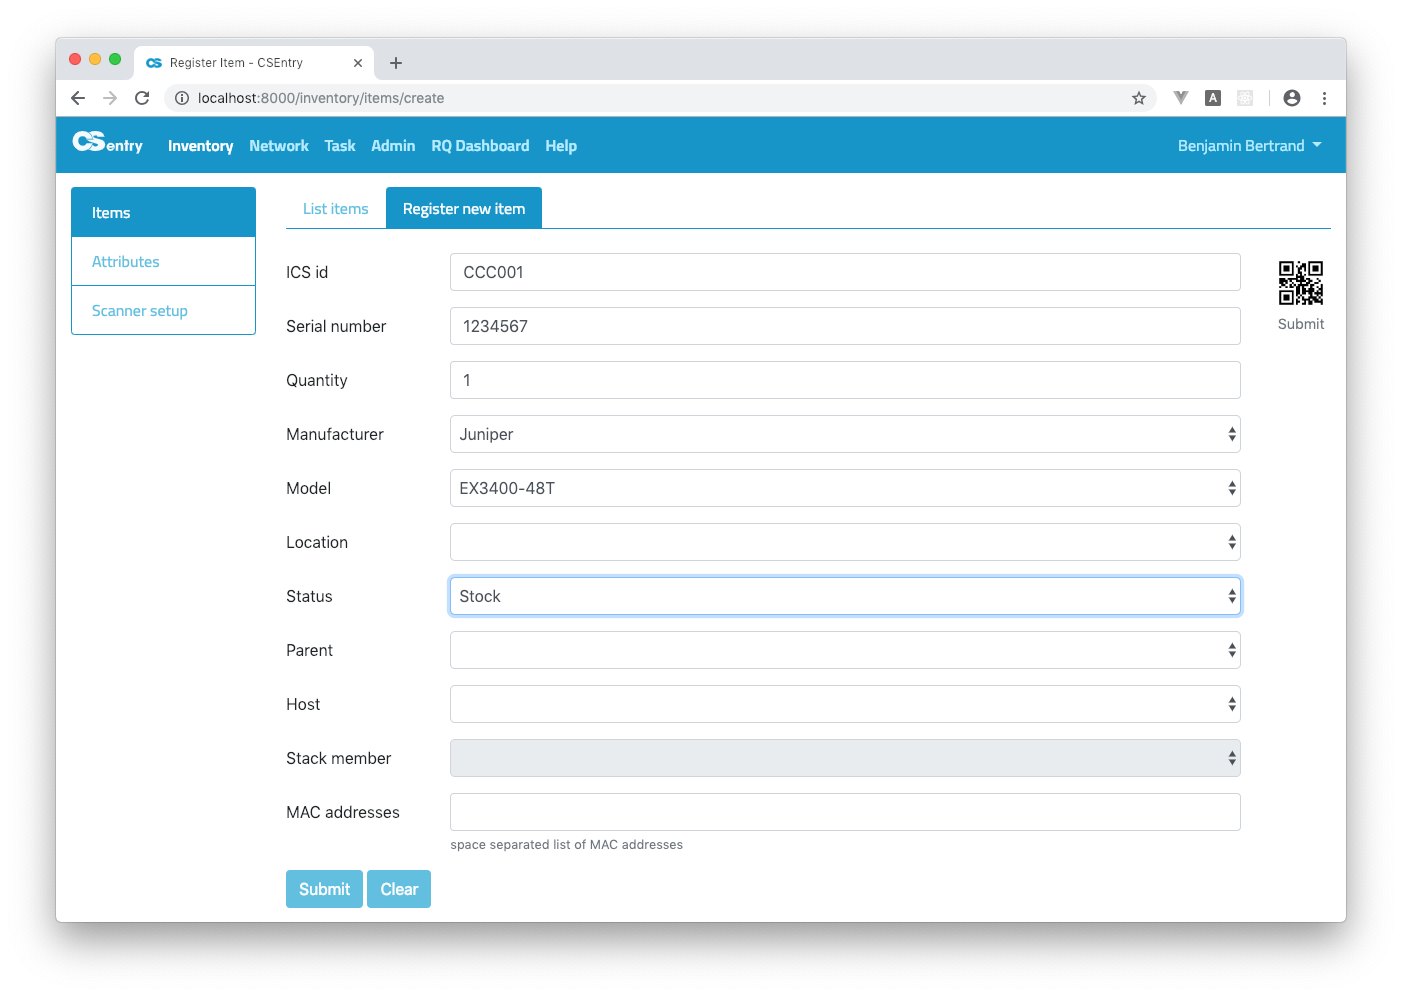Screen dimensions: 1402x996
Task: Open the Benjamin Bertrand user menu
Action: (1249, 146)
